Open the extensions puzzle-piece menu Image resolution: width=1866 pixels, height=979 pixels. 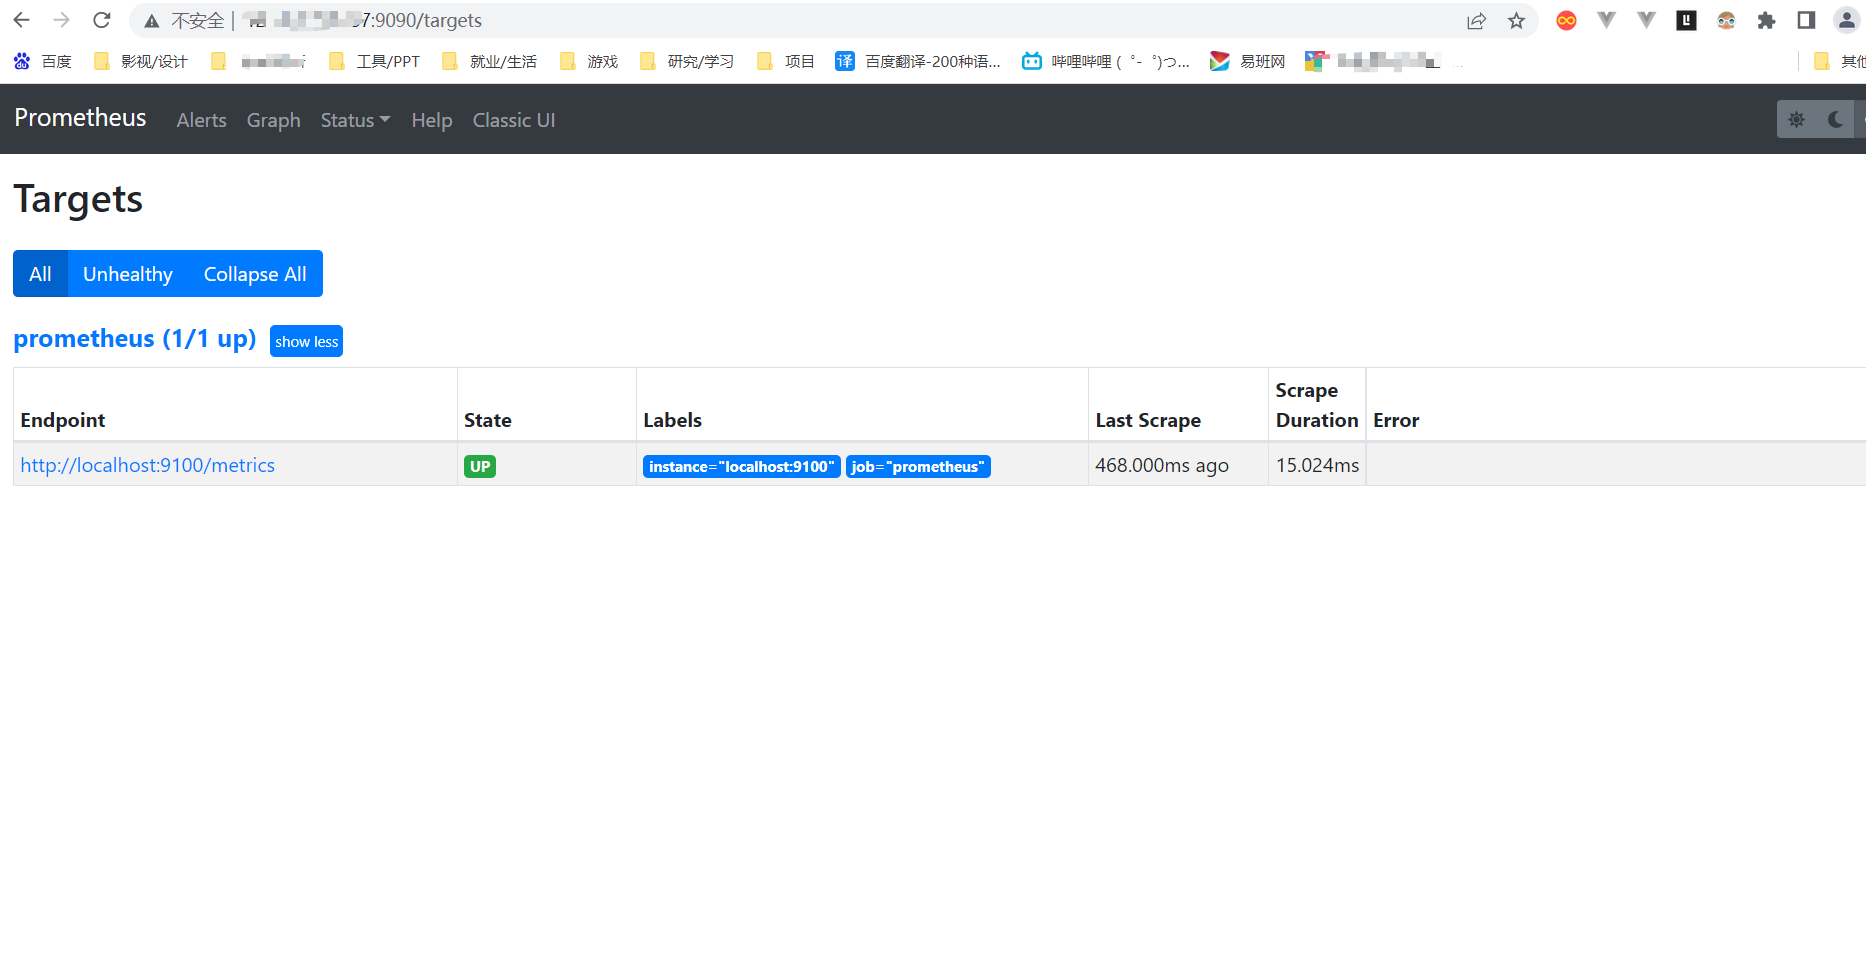1766,21
